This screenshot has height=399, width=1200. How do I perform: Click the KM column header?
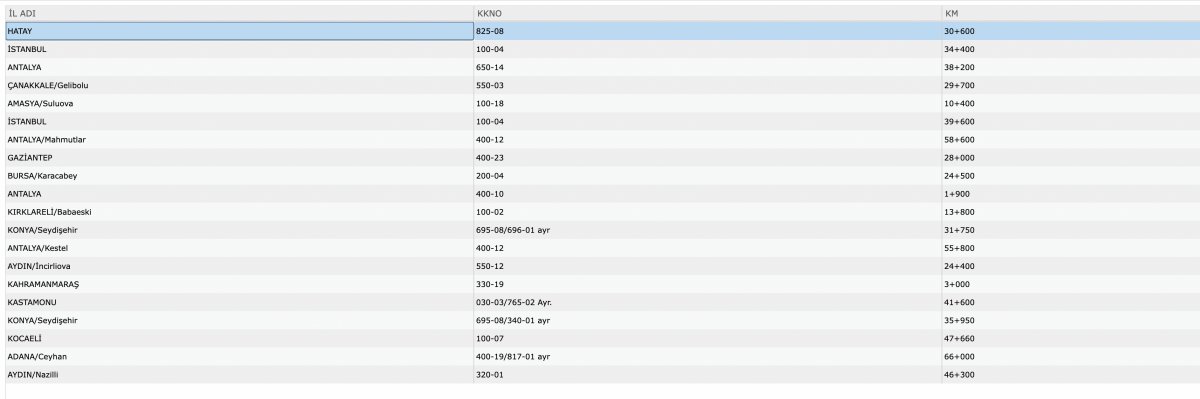[1070, 13]
